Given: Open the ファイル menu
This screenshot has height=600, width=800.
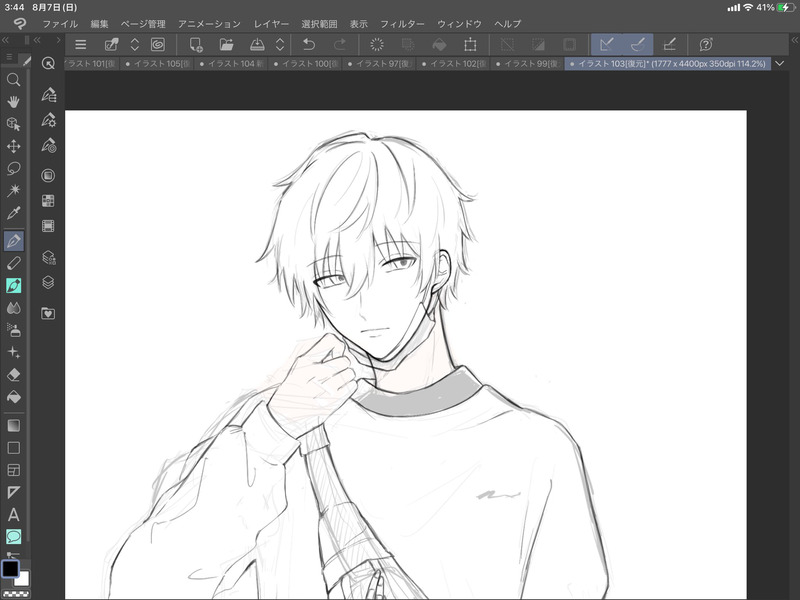Looking at the screenshot, I should (60, 24).
